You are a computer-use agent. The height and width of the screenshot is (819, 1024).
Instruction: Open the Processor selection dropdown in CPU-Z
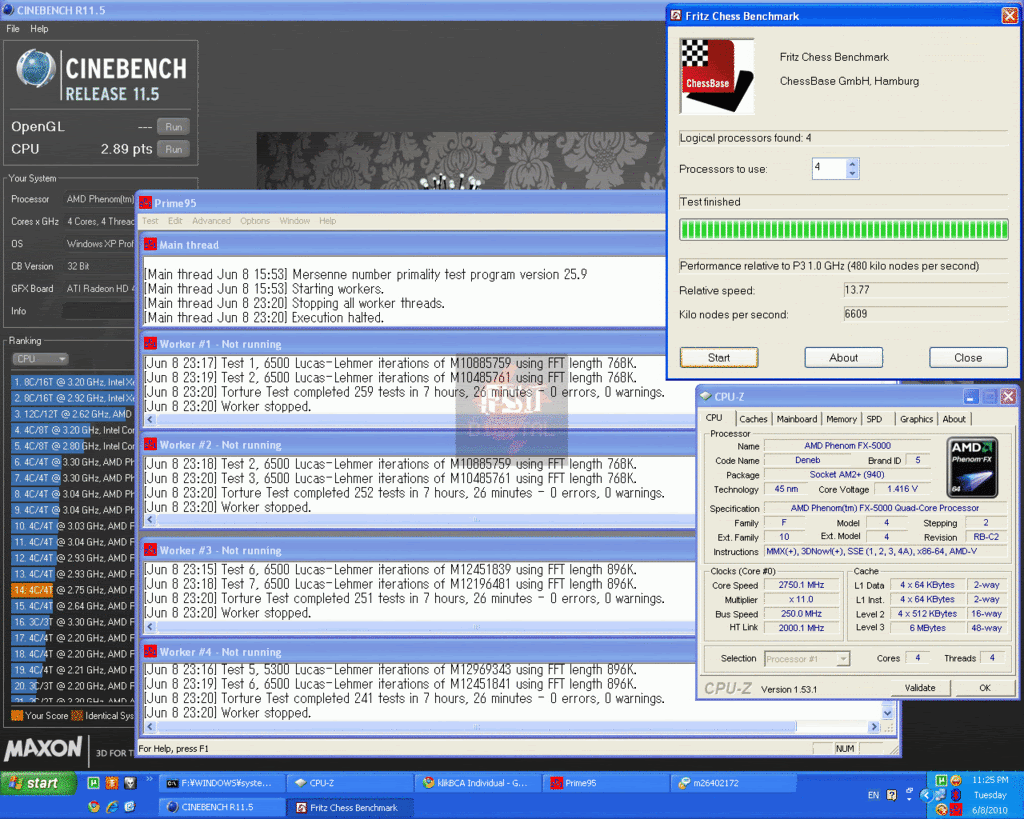pos(807,658)
